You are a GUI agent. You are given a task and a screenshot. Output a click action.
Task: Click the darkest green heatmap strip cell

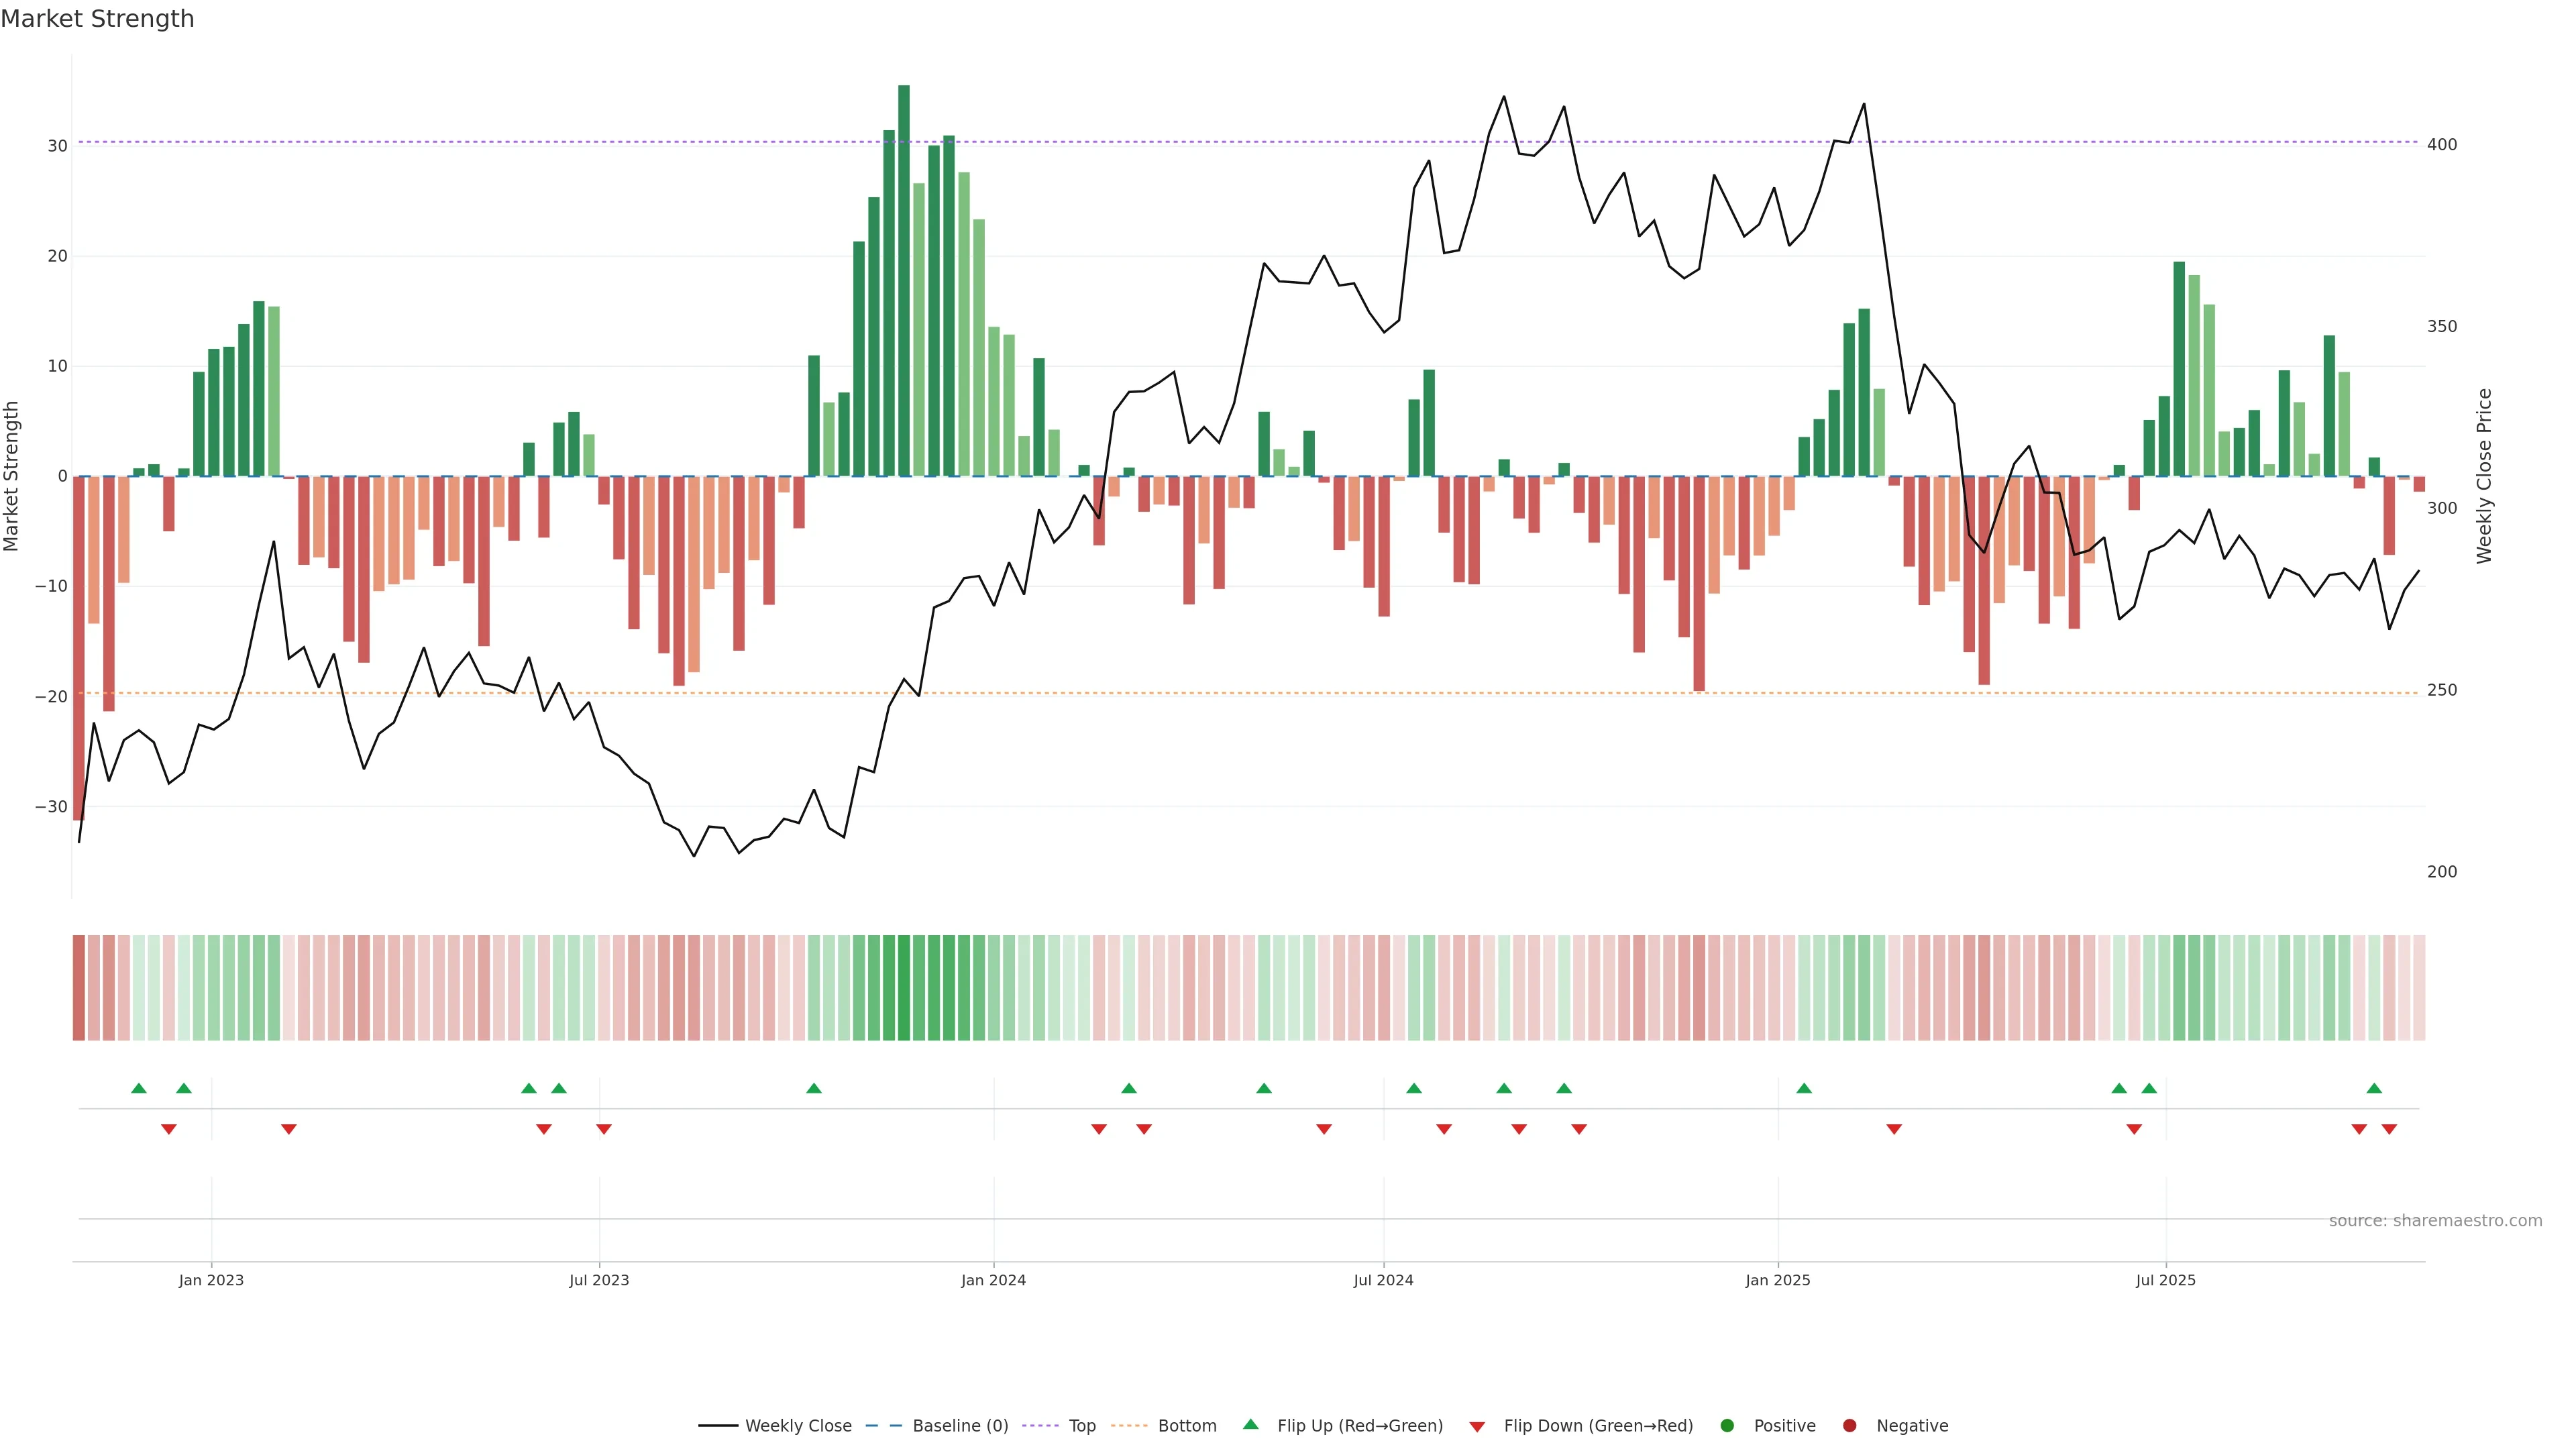click(904, 988)
